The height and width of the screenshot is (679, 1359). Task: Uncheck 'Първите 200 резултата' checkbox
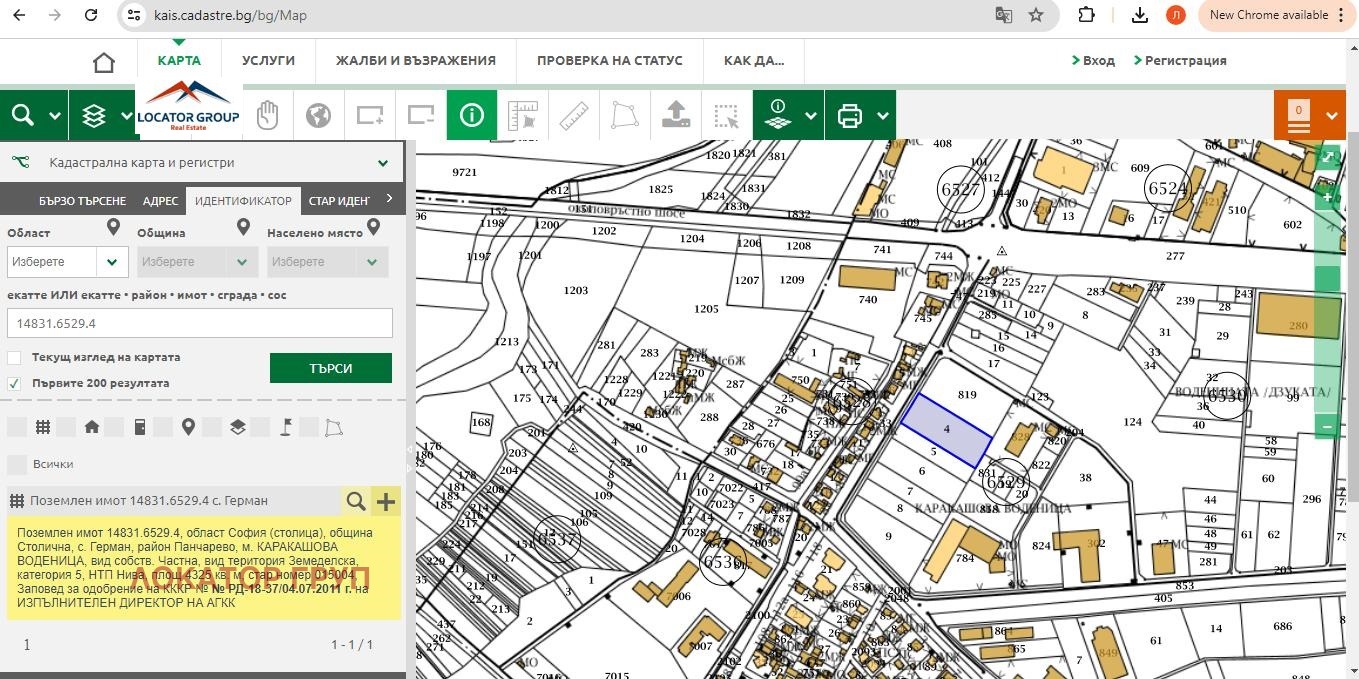click(14, 384)
